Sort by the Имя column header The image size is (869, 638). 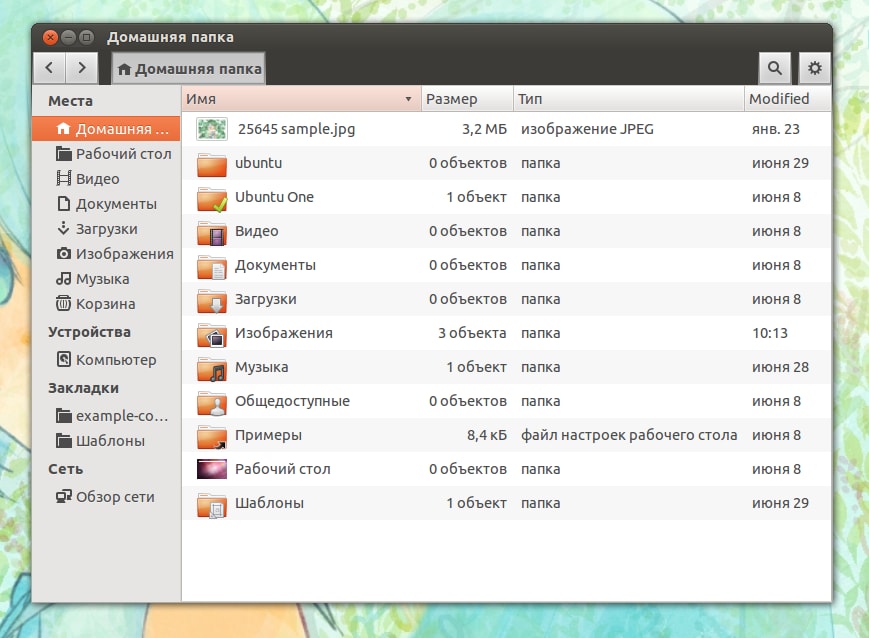click(x=301, y=99)
